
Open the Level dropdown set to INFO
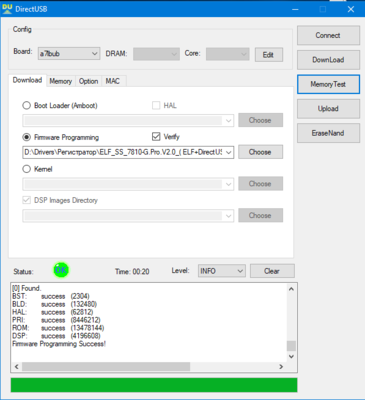[221, 271]
